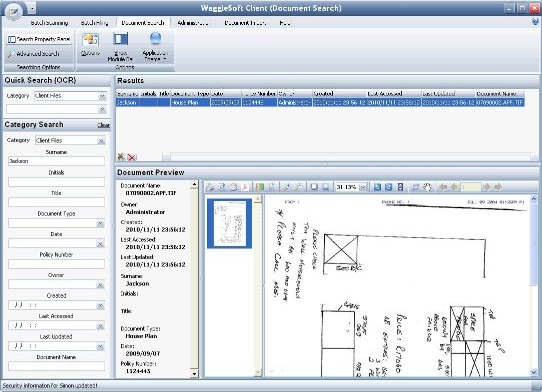Open the Date field dropdown
This screenshot has height=392, width=542.
pos(100,244)
